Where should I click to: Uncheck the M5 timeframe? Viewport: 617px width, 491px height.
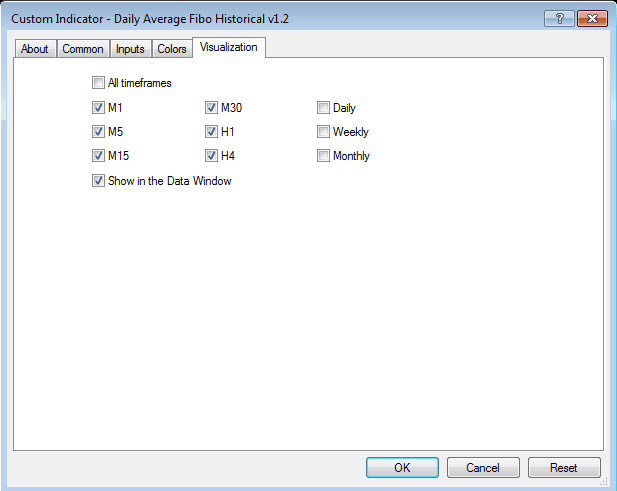tap(98, 131)
